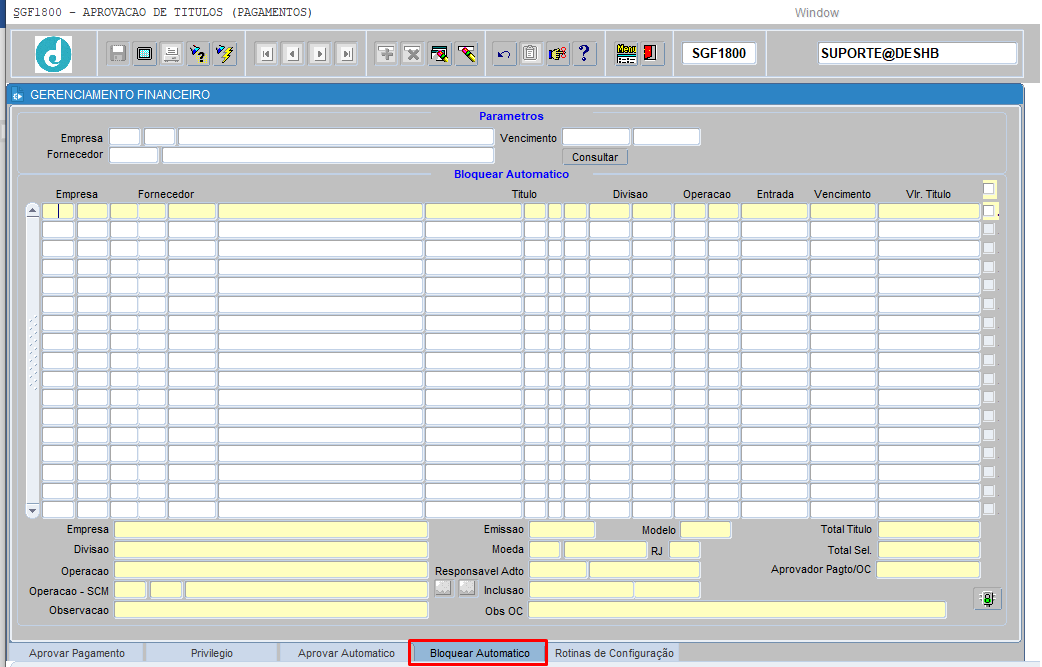Screen dimensions: 1042x667
Task: Click the second Vencimento date field
Action: coord(667,138)
